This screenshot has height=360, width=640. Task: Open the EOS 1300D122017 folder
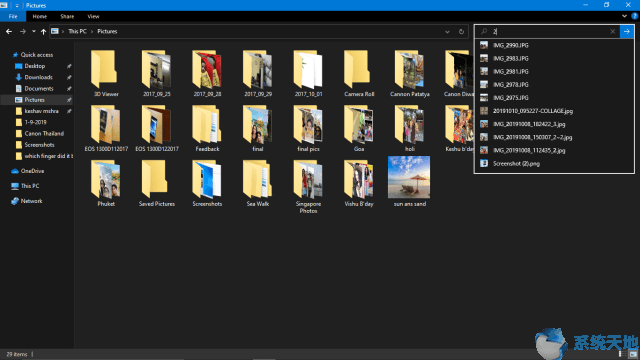tap(156, 129)
